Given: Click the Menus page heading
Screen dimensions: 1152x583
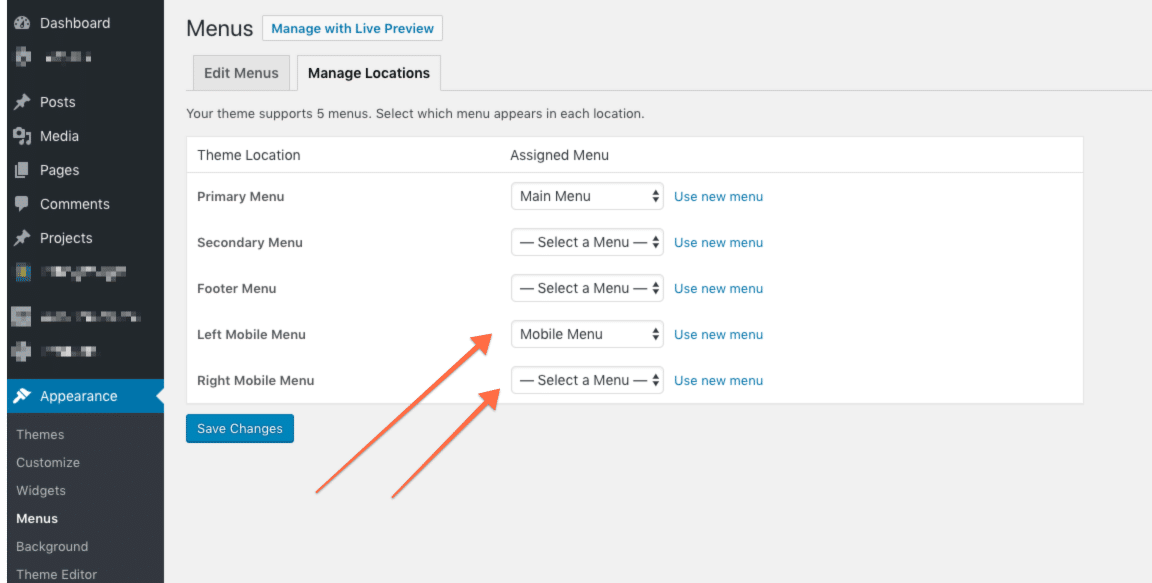Looking at the screenshot, I should click(x=220, y=28).
